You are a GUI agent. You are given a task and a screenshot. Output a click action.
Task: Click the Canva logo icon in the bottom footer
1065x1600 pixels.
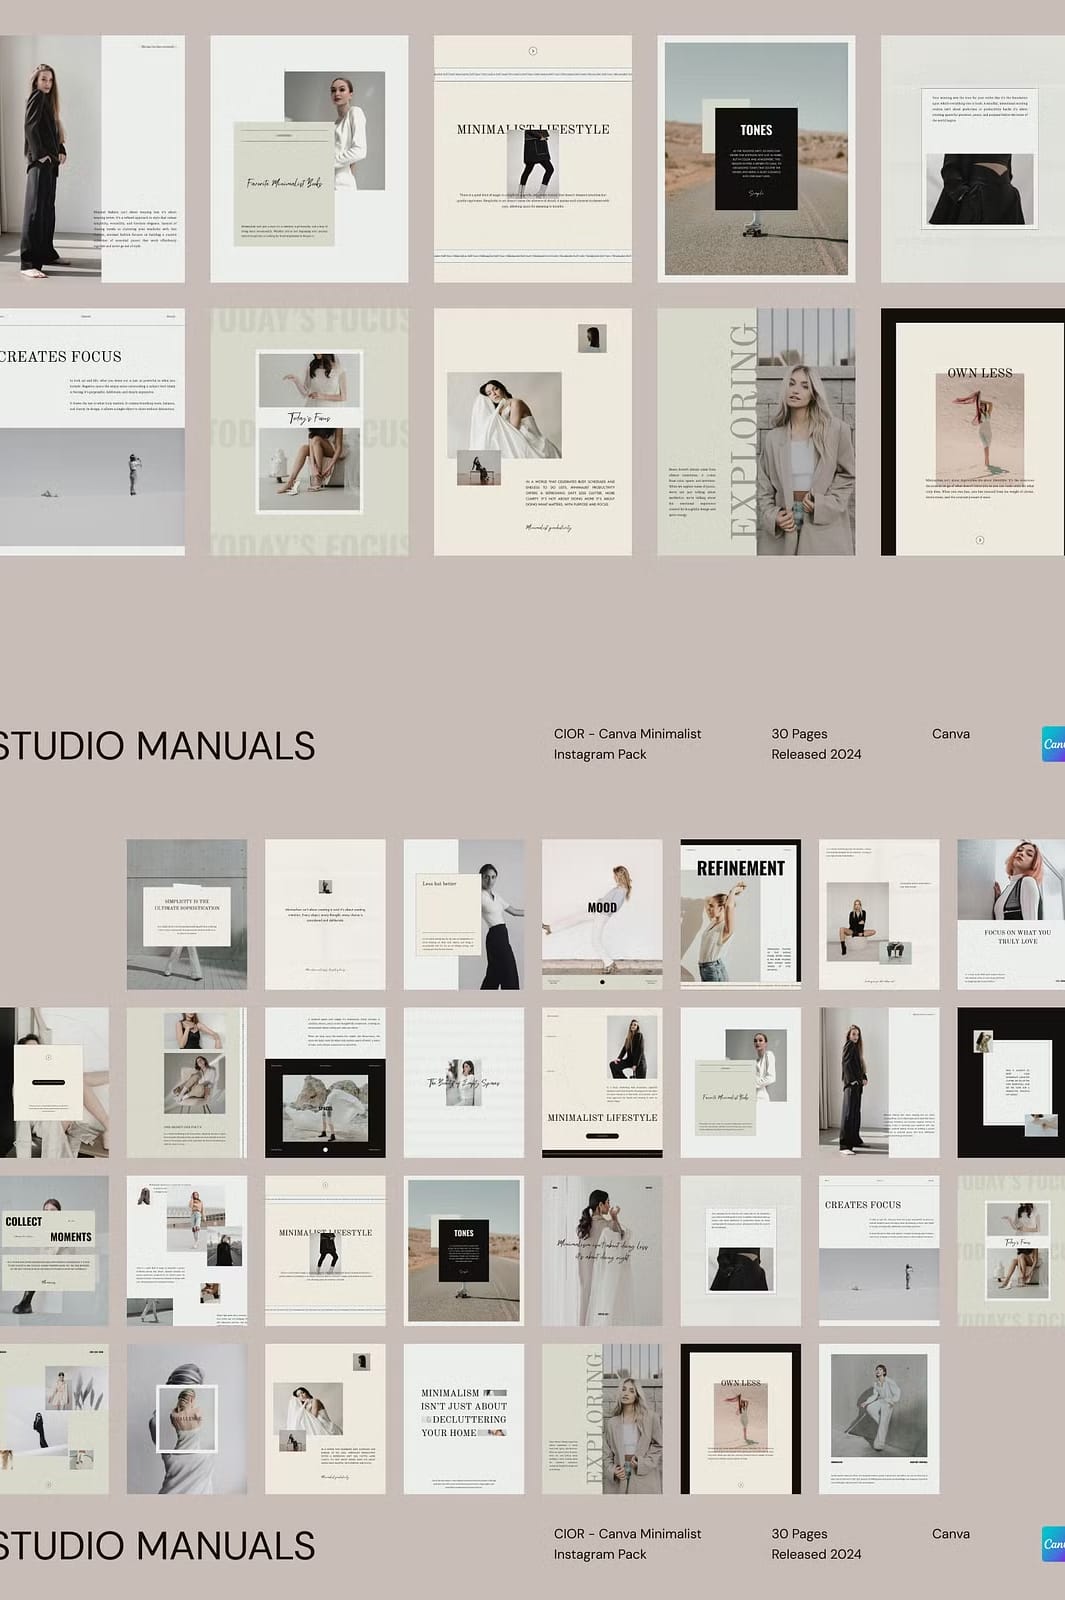[x=1054, y=1543]
